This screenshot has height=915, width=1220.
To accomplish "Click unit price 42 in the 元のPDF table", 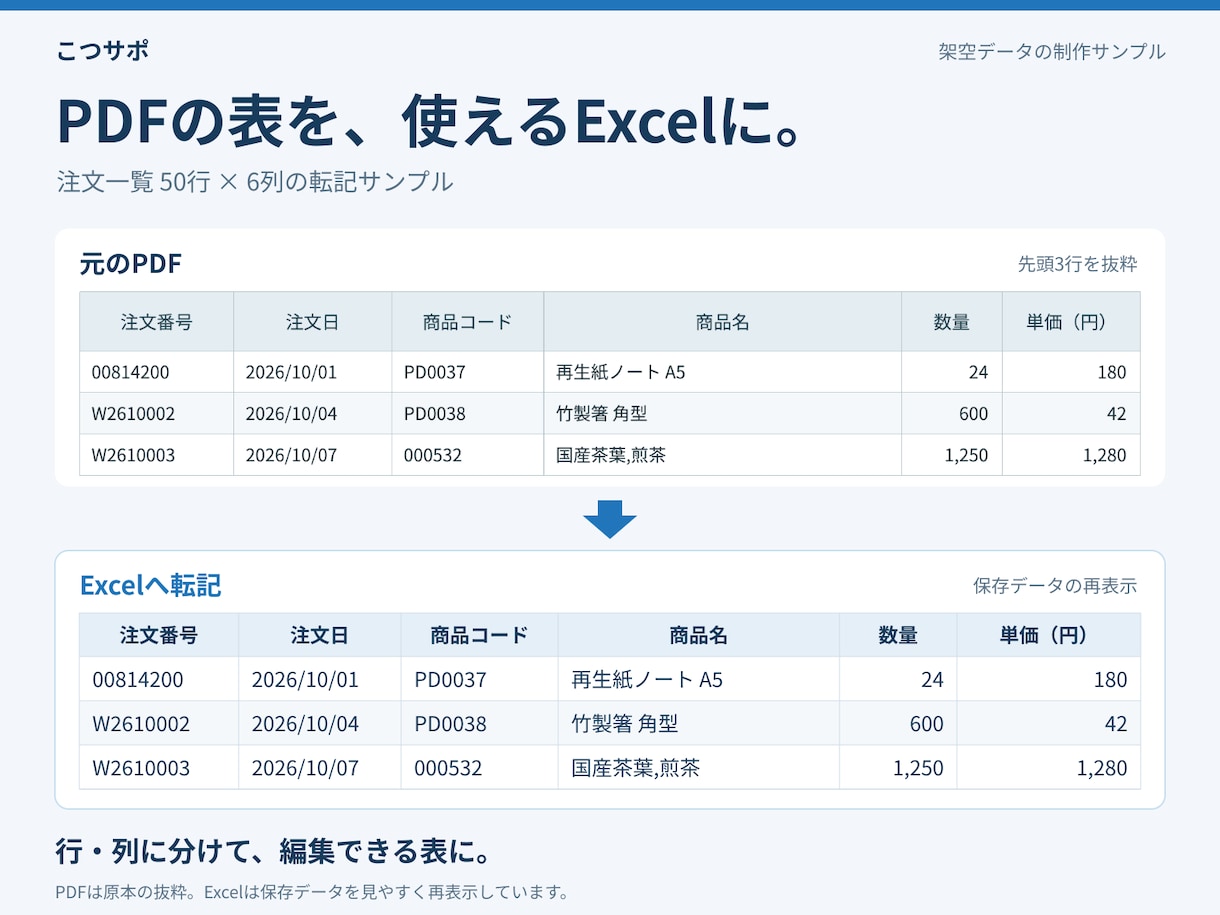I will pyautogui.click(x=1117, y=414).
